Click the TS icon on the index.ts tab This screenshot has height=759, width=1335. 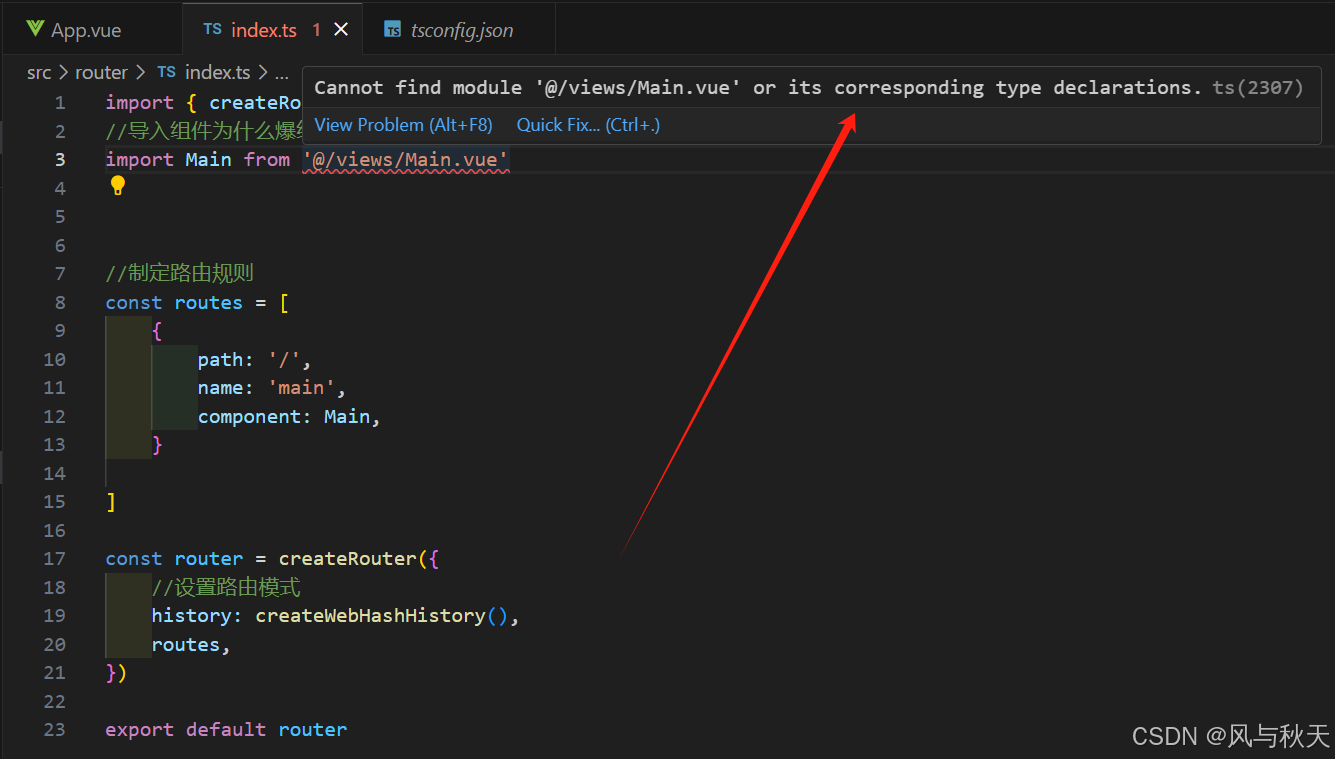213,29
